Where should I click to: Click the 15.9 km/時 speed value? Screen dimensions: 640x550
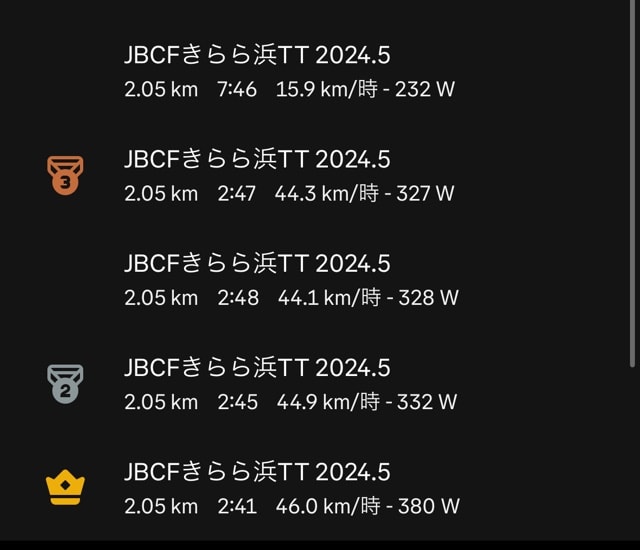coord(327,89)
